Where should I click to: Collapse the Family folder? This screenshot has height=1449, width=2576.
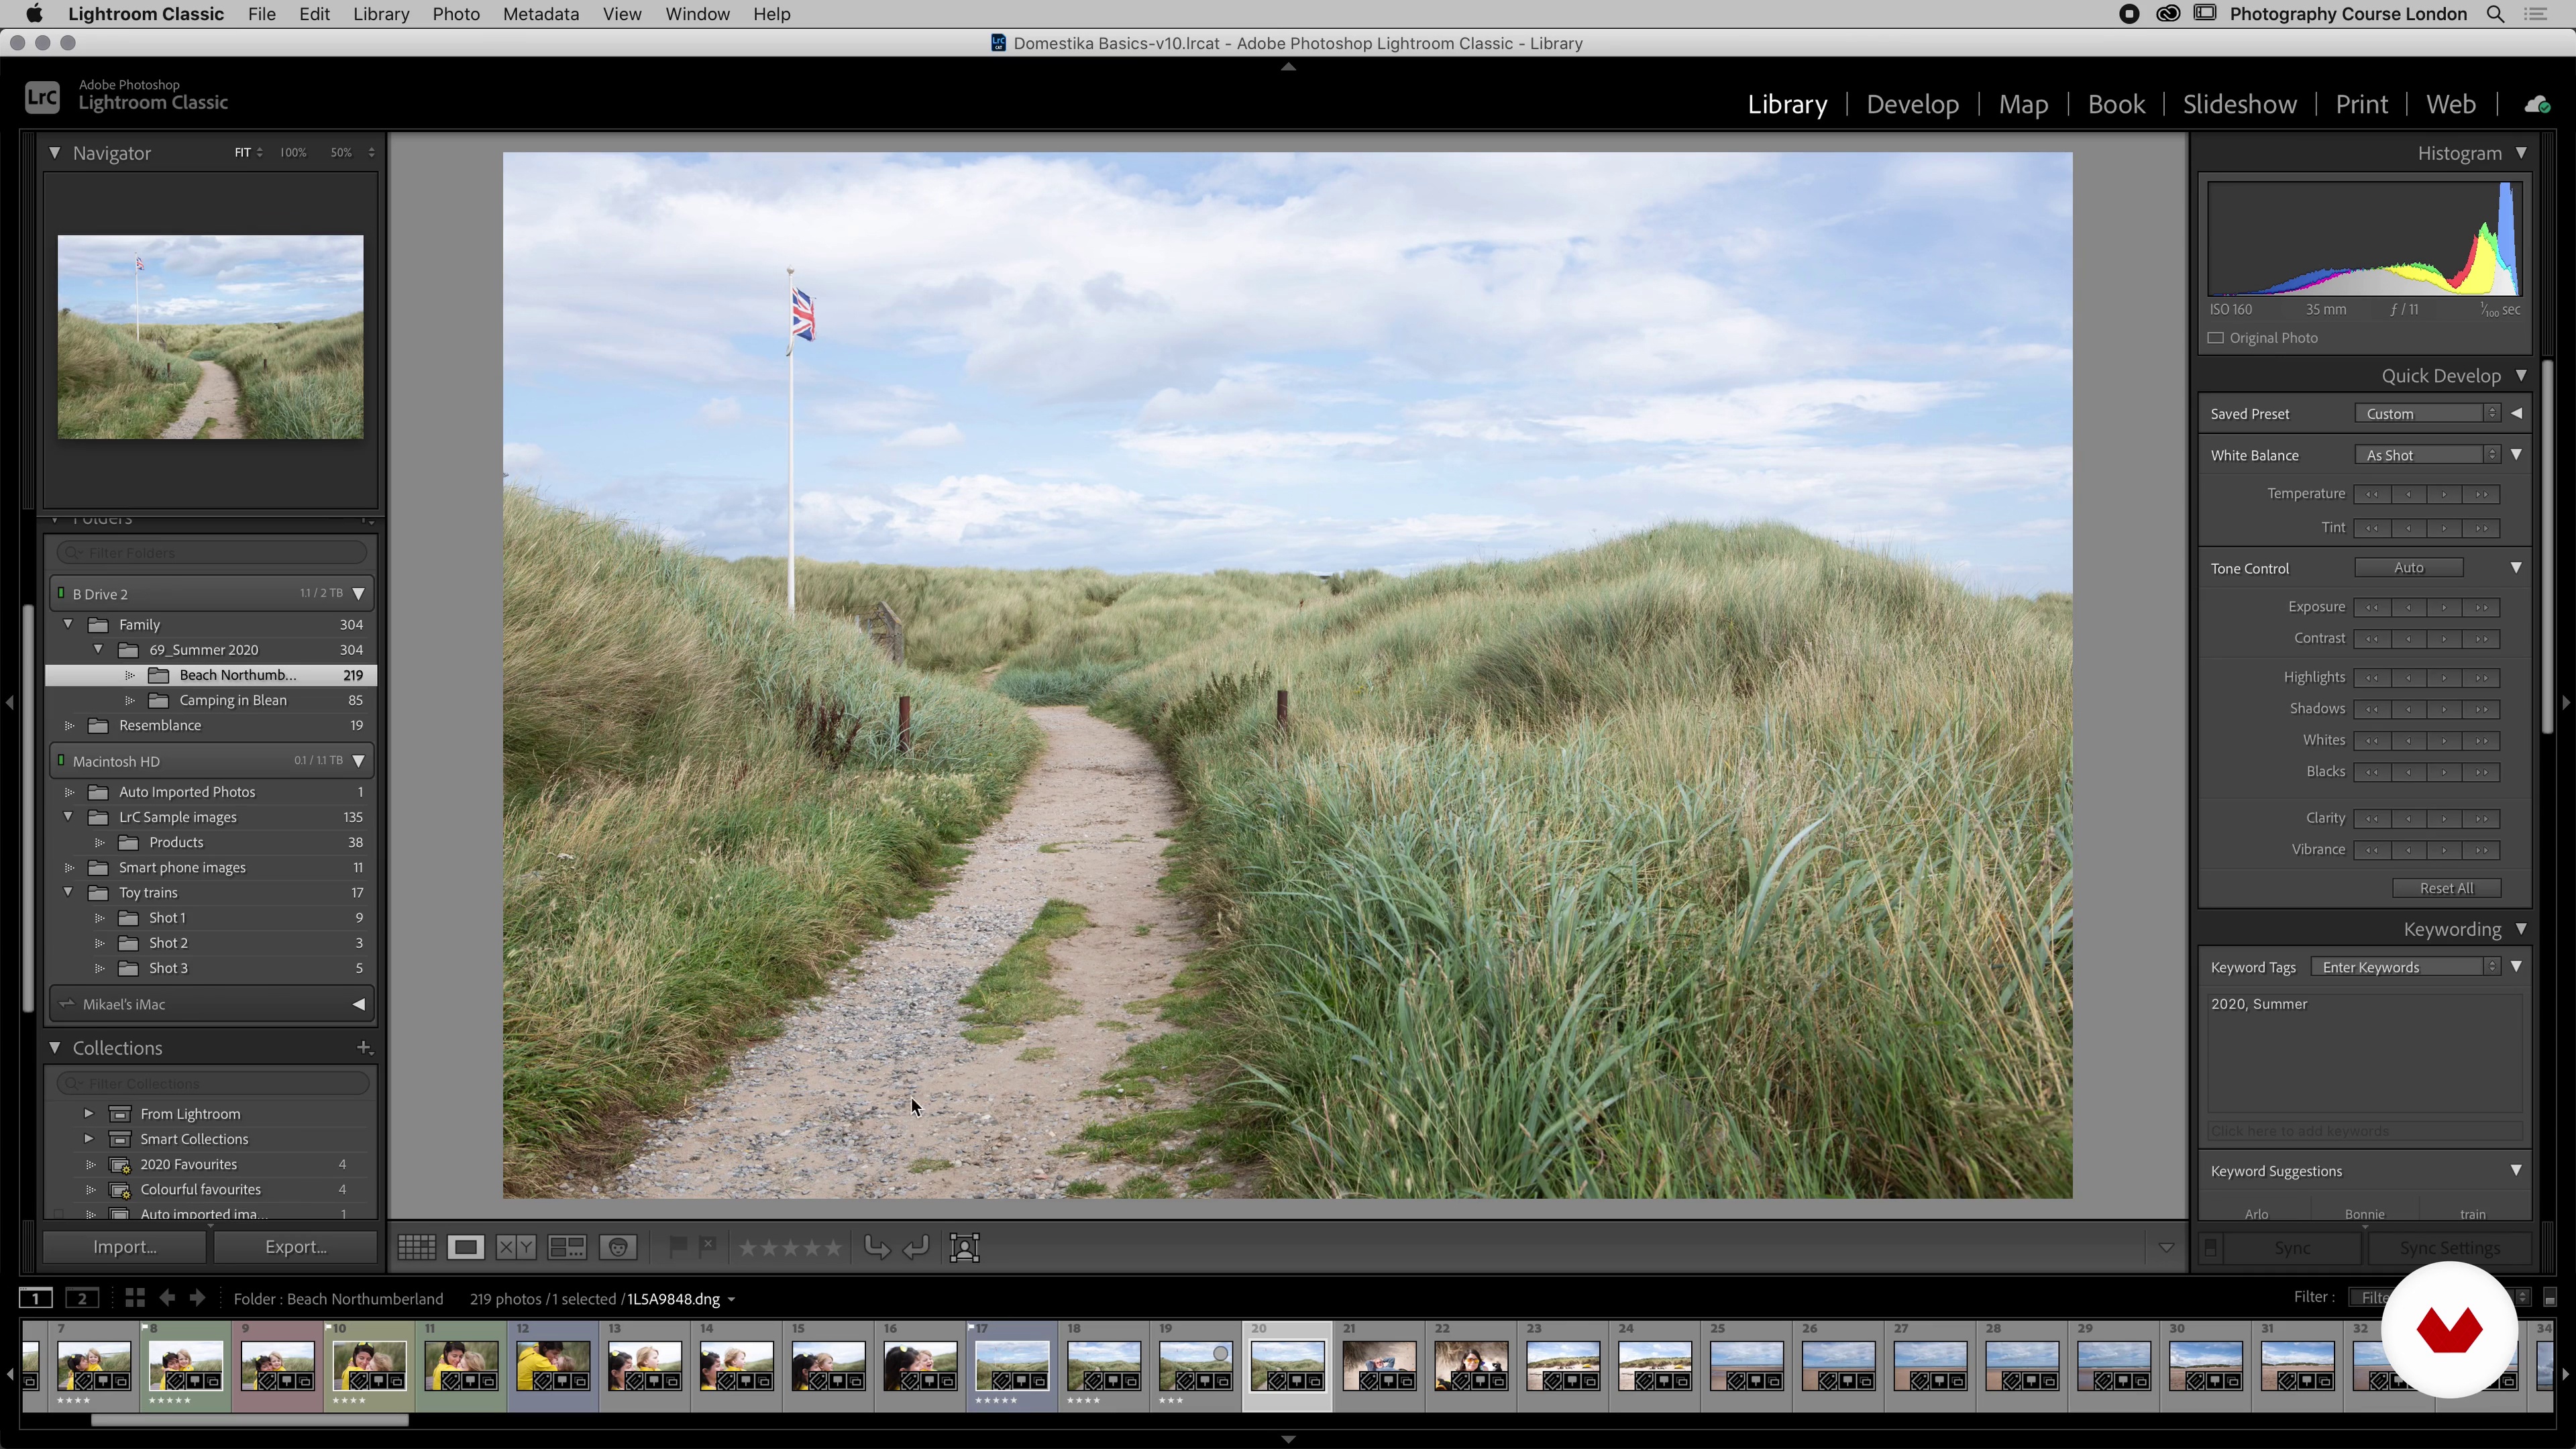68,624
